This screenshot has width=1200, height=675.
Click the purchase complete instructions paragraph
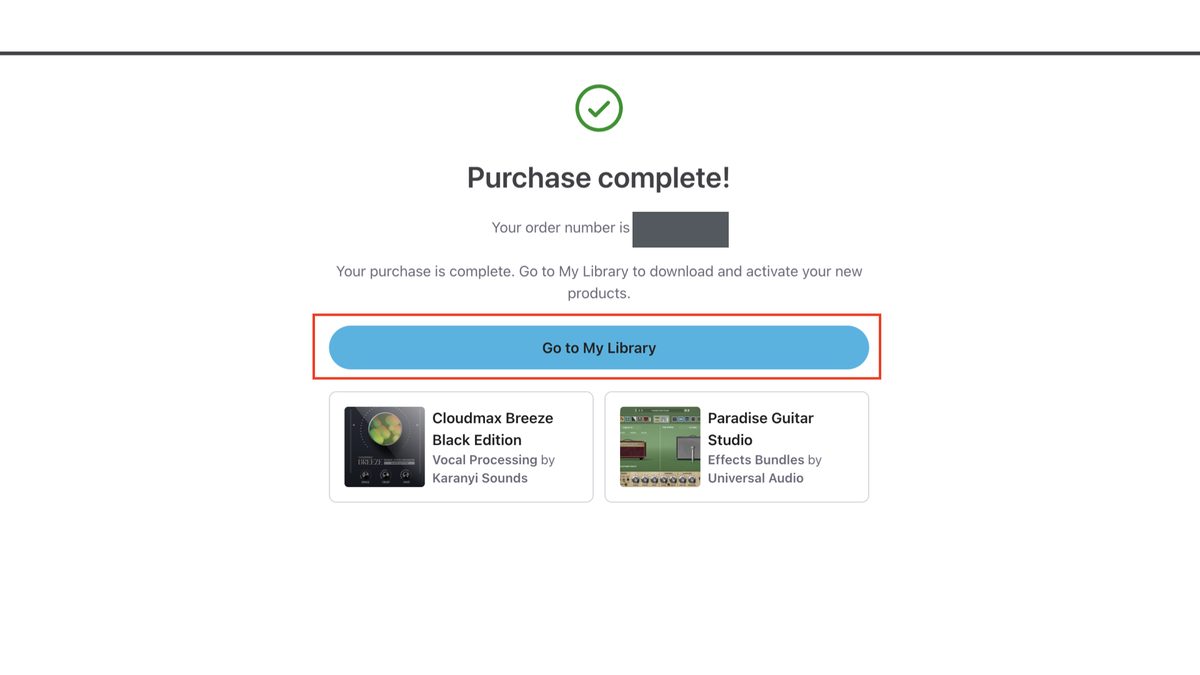(x=599, y=282)
